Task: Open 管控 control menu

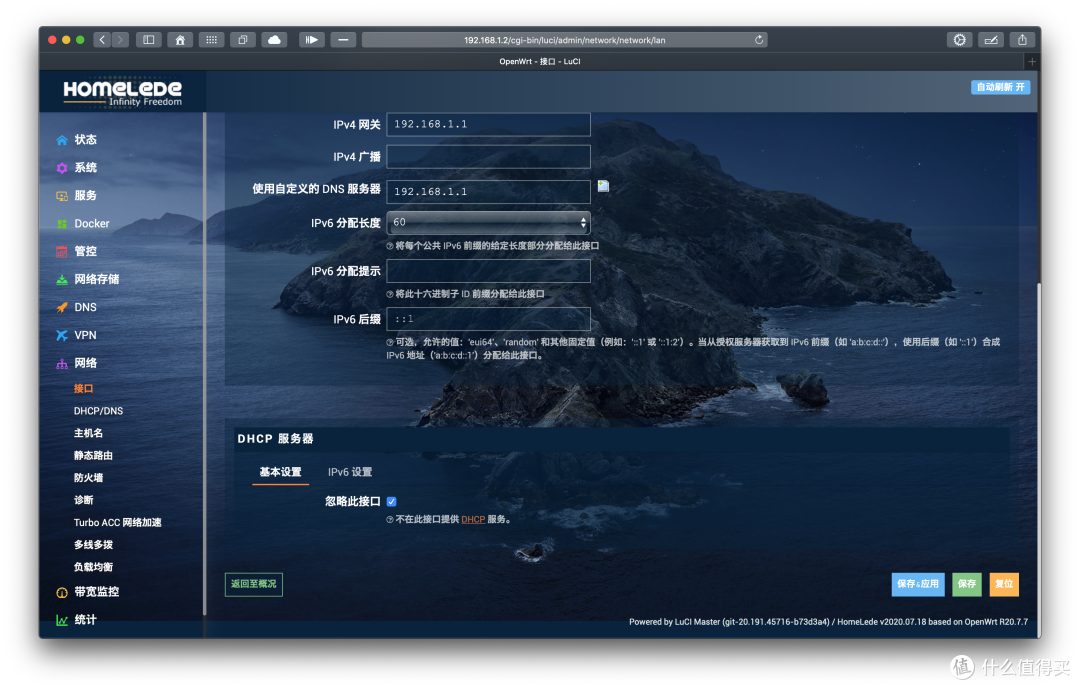Action: 85,251
